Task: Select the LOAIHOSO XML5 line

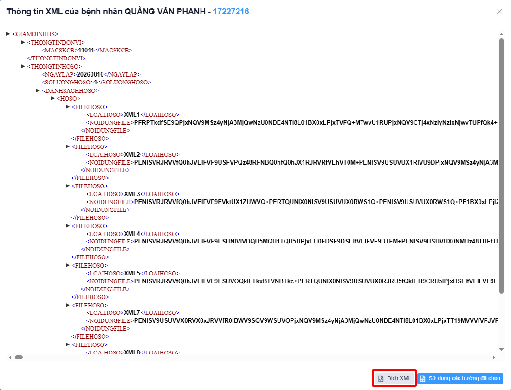Action: point(133,273)
